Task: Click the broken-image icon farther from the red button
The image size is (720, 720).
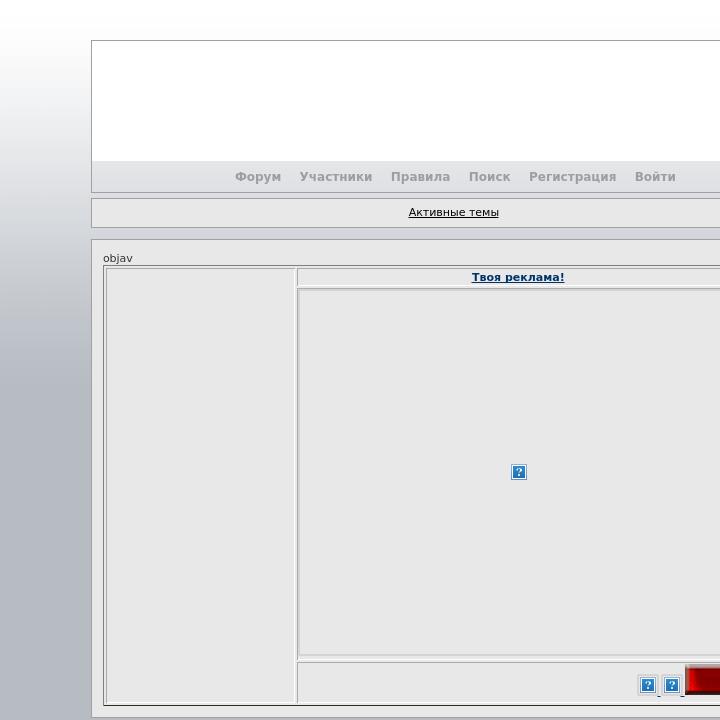Action: [648, 686]
